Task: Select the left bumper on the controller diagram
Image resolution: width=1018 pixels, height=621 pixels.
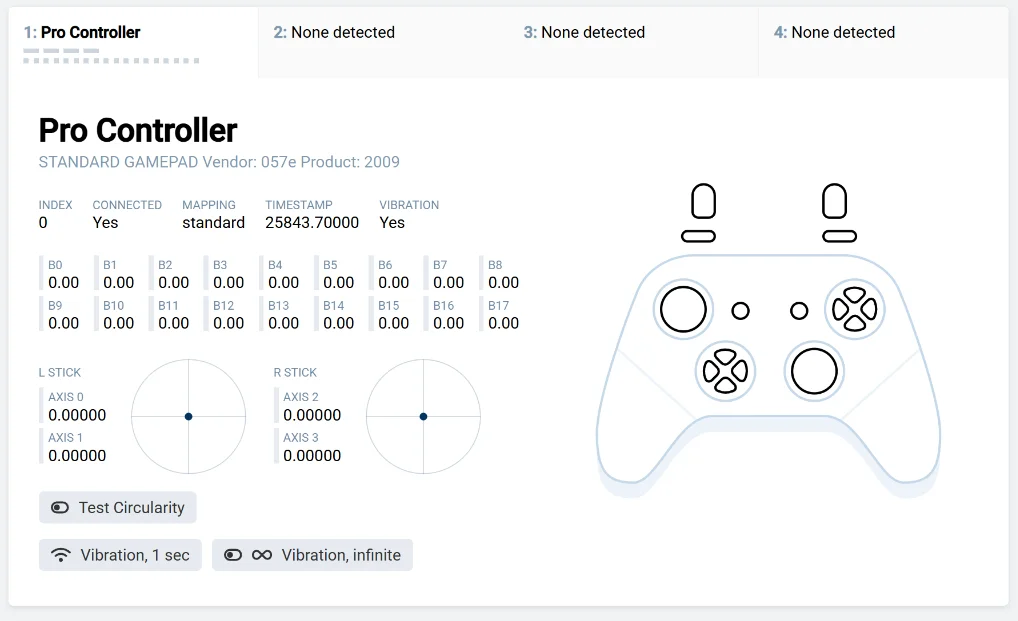Action: tap(699, 236)
